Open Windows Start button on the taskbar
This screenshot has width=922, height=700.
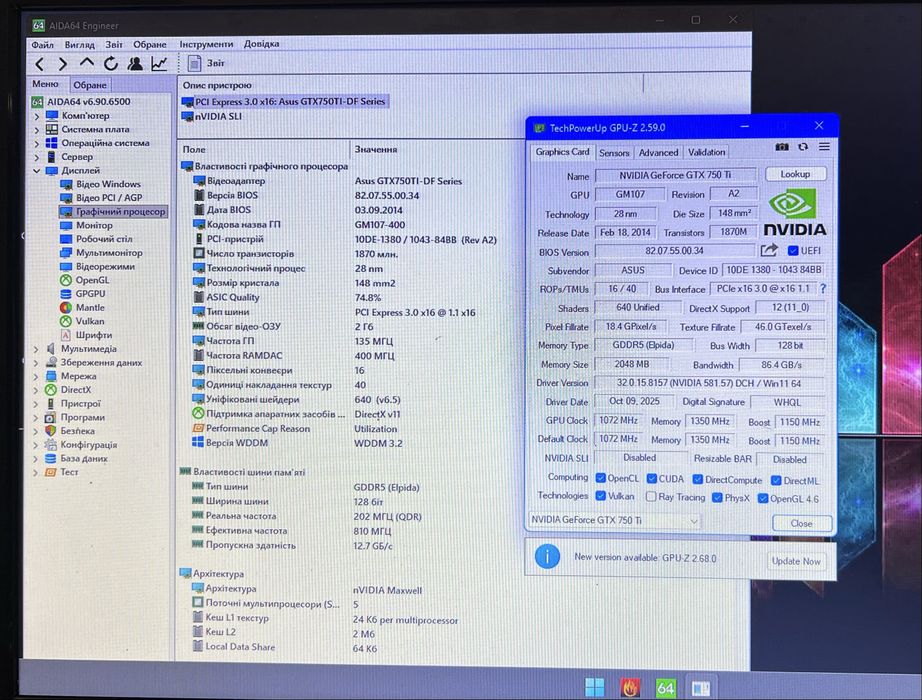(x=594, y=687)
